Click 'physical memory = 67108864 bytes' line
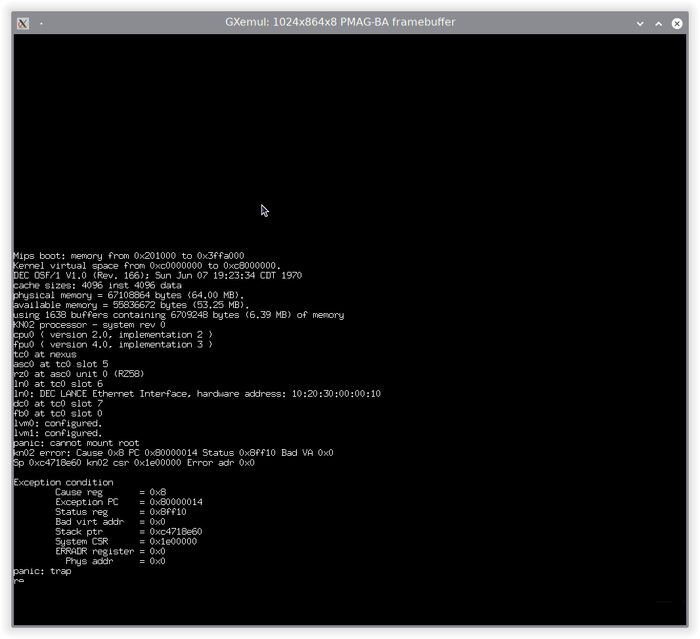This screenshot has width=700, height=639. pos(129,295)
